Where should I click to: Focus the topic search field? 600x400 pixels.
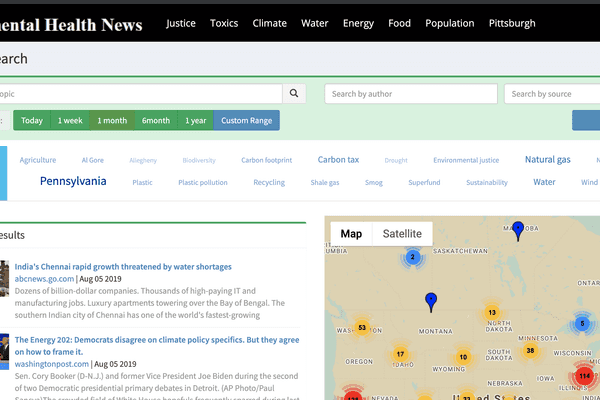141,94
